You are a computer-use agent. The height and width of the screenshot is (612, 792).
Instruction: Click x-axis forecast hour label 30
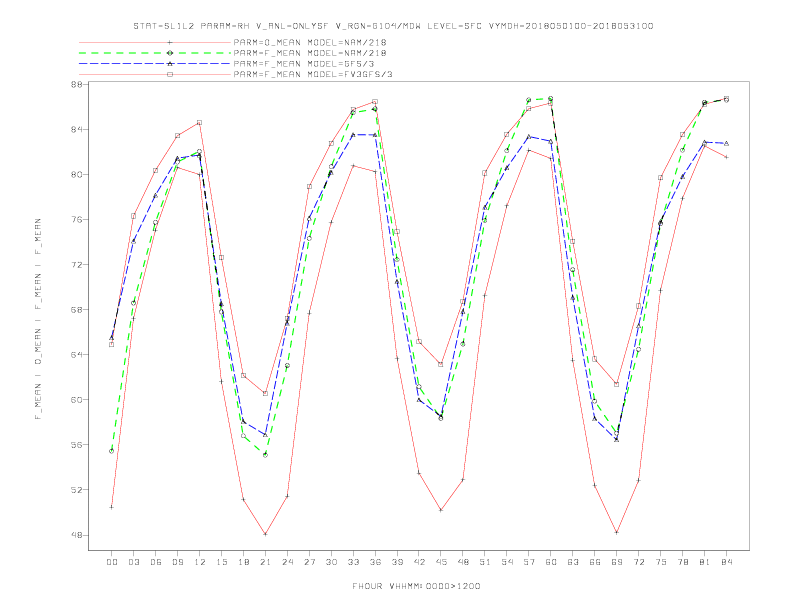coord(331,562)
